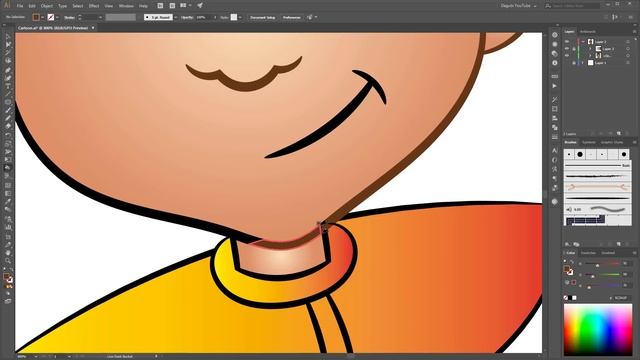Pick a color from the color spectrum
The image size is (640, 360).
[x=598, y=330]
